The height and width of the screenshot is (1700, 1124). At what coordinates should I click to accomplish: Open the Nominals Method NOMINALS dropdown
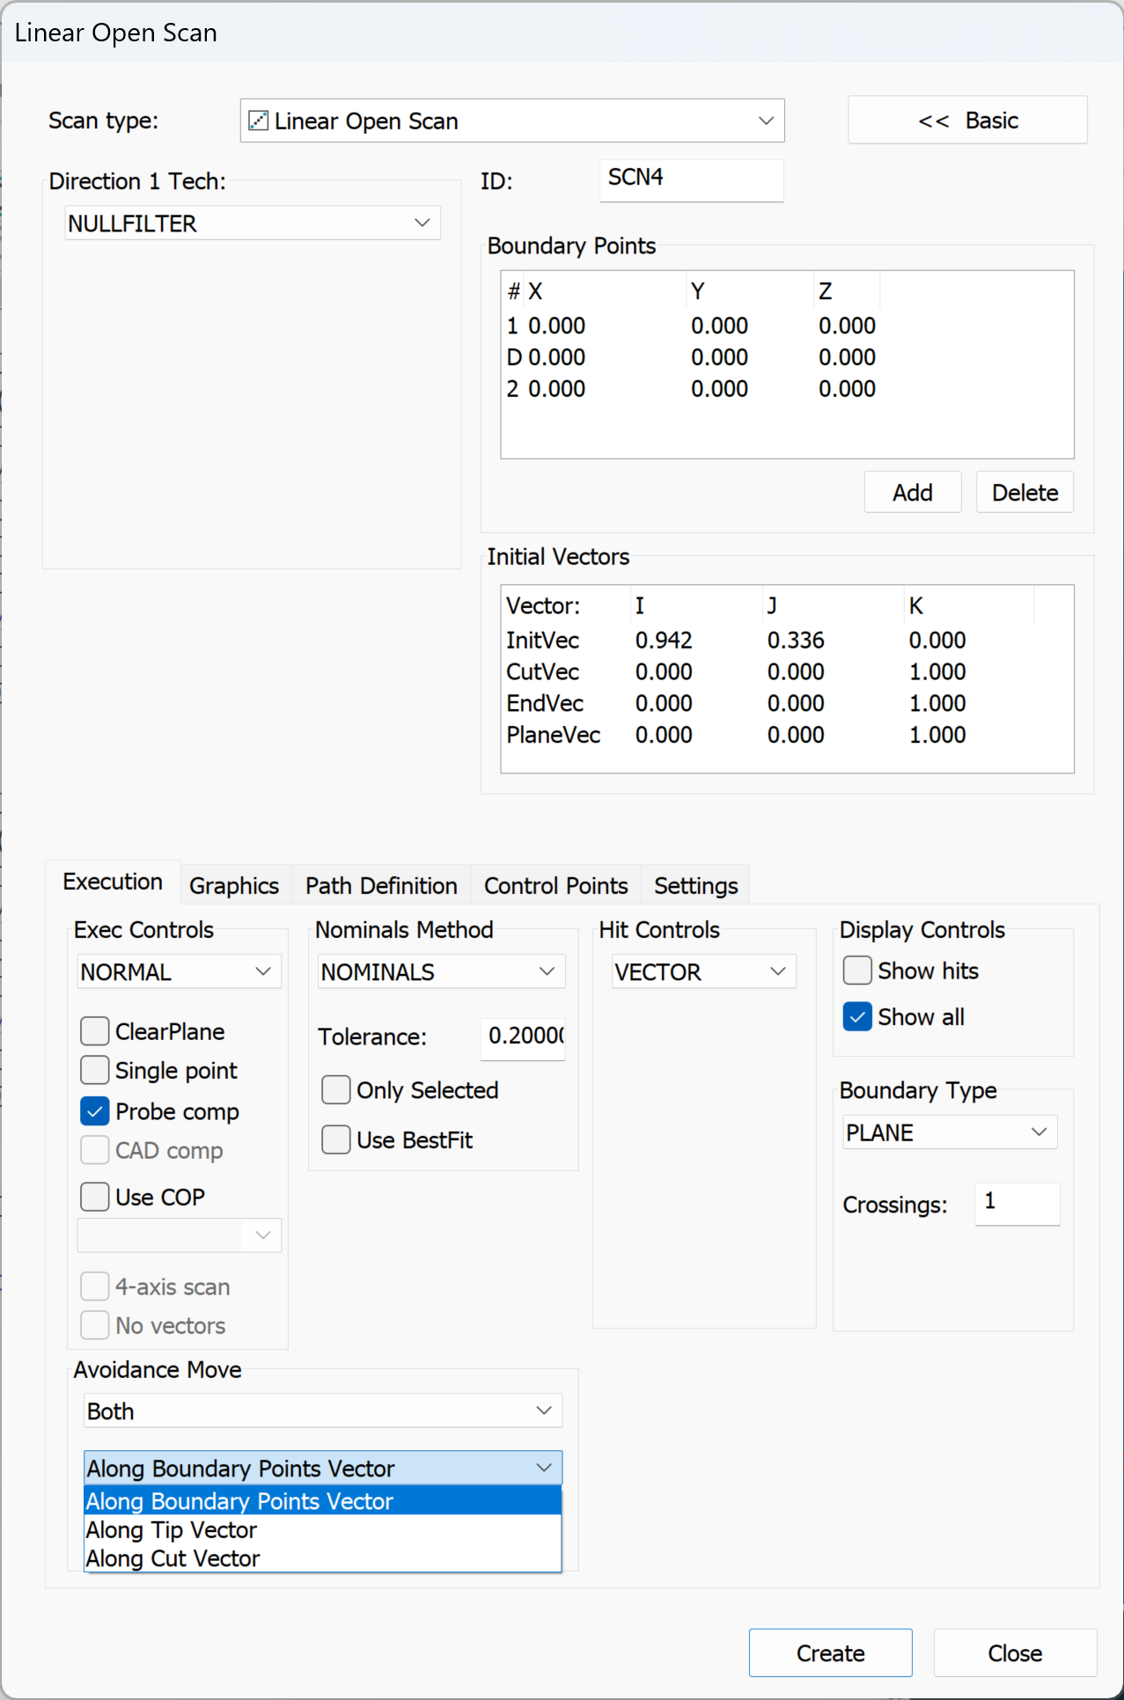[441, 972]
